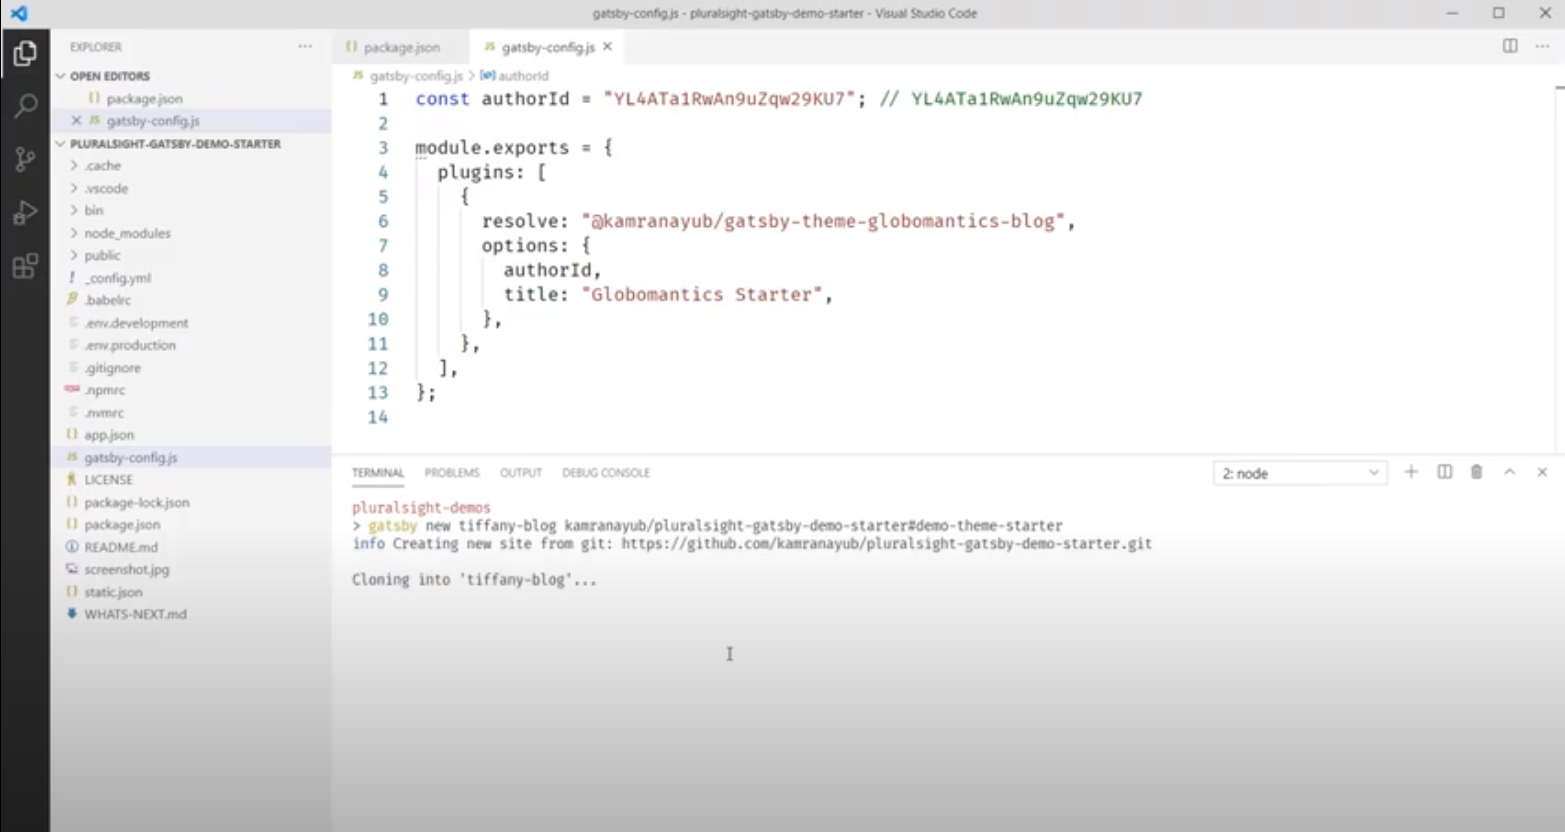This screenshot has width=1565, height=832.
Task: Open the app.json file
Action: click(x=108, y=435)
